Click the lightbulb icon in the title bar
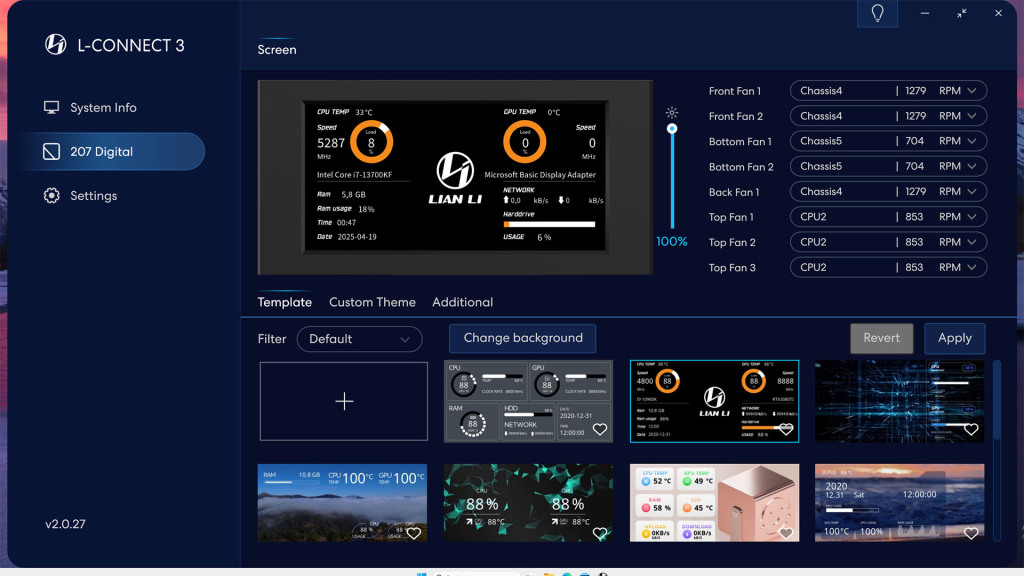Image resolution: width=1024 pixels, height=576 pixels. (877, 13)
